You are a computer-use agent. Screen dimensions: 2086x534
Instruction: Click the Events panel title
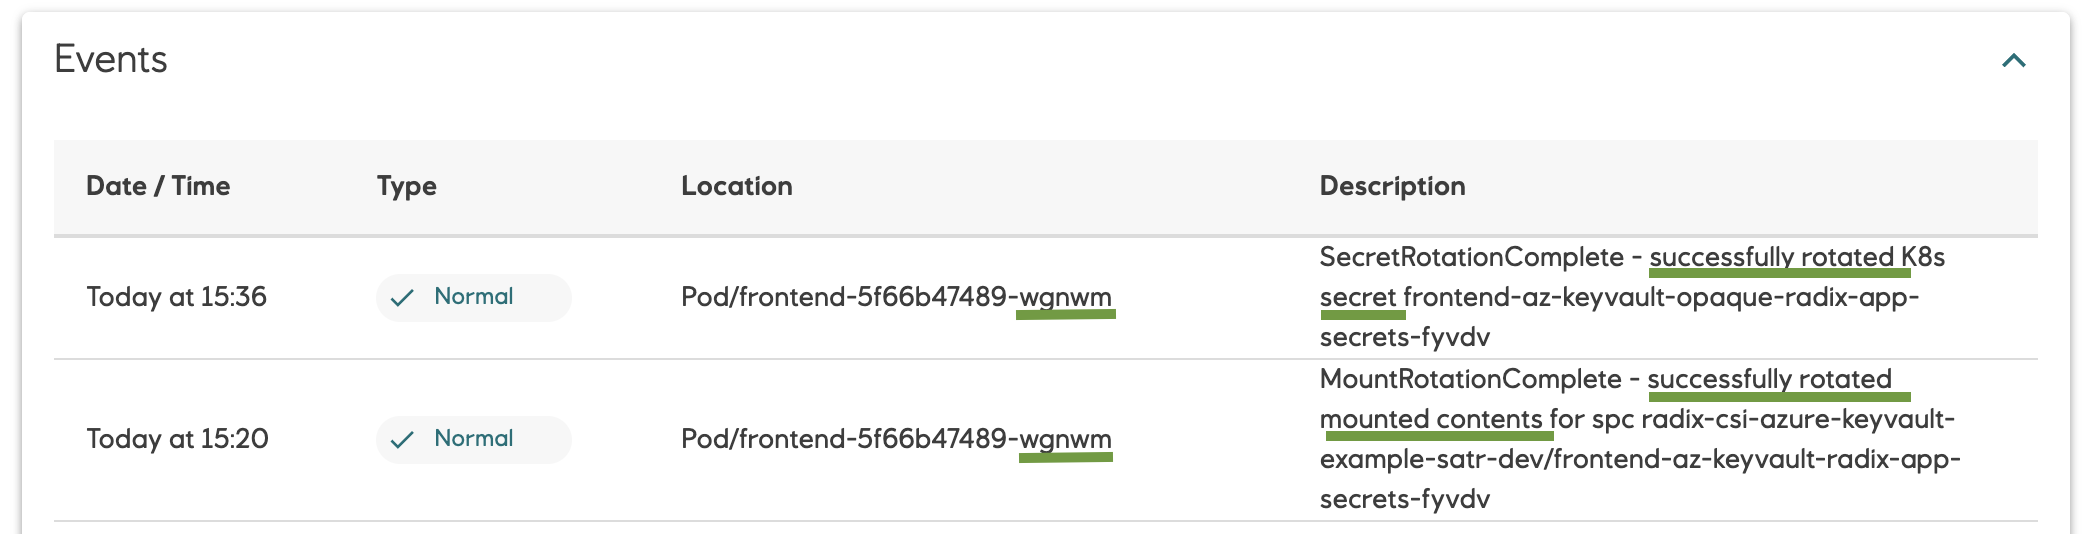pos(111,60)
